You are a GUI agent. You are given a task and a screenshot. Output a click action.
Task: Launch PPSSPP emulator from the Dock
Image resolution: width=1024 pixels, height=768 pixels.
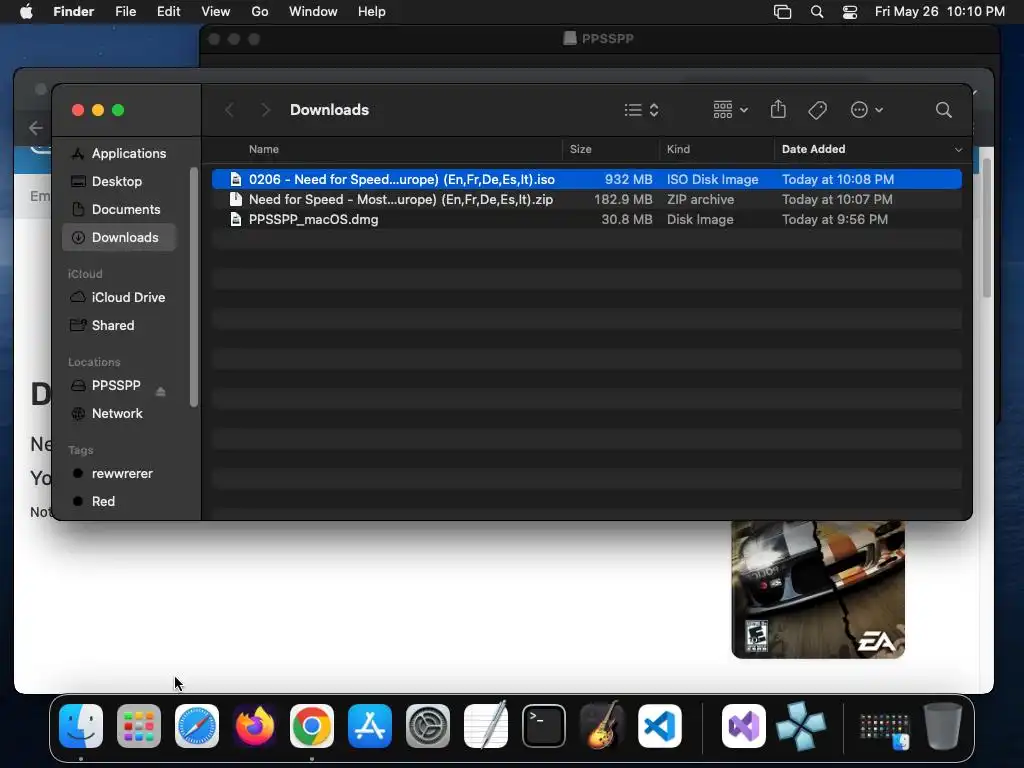tap(801, 726)
